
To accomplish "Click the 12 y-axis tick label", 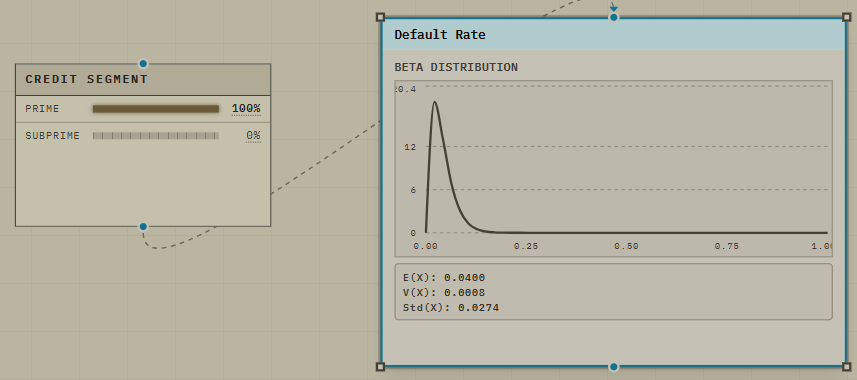I will (410, 147).
